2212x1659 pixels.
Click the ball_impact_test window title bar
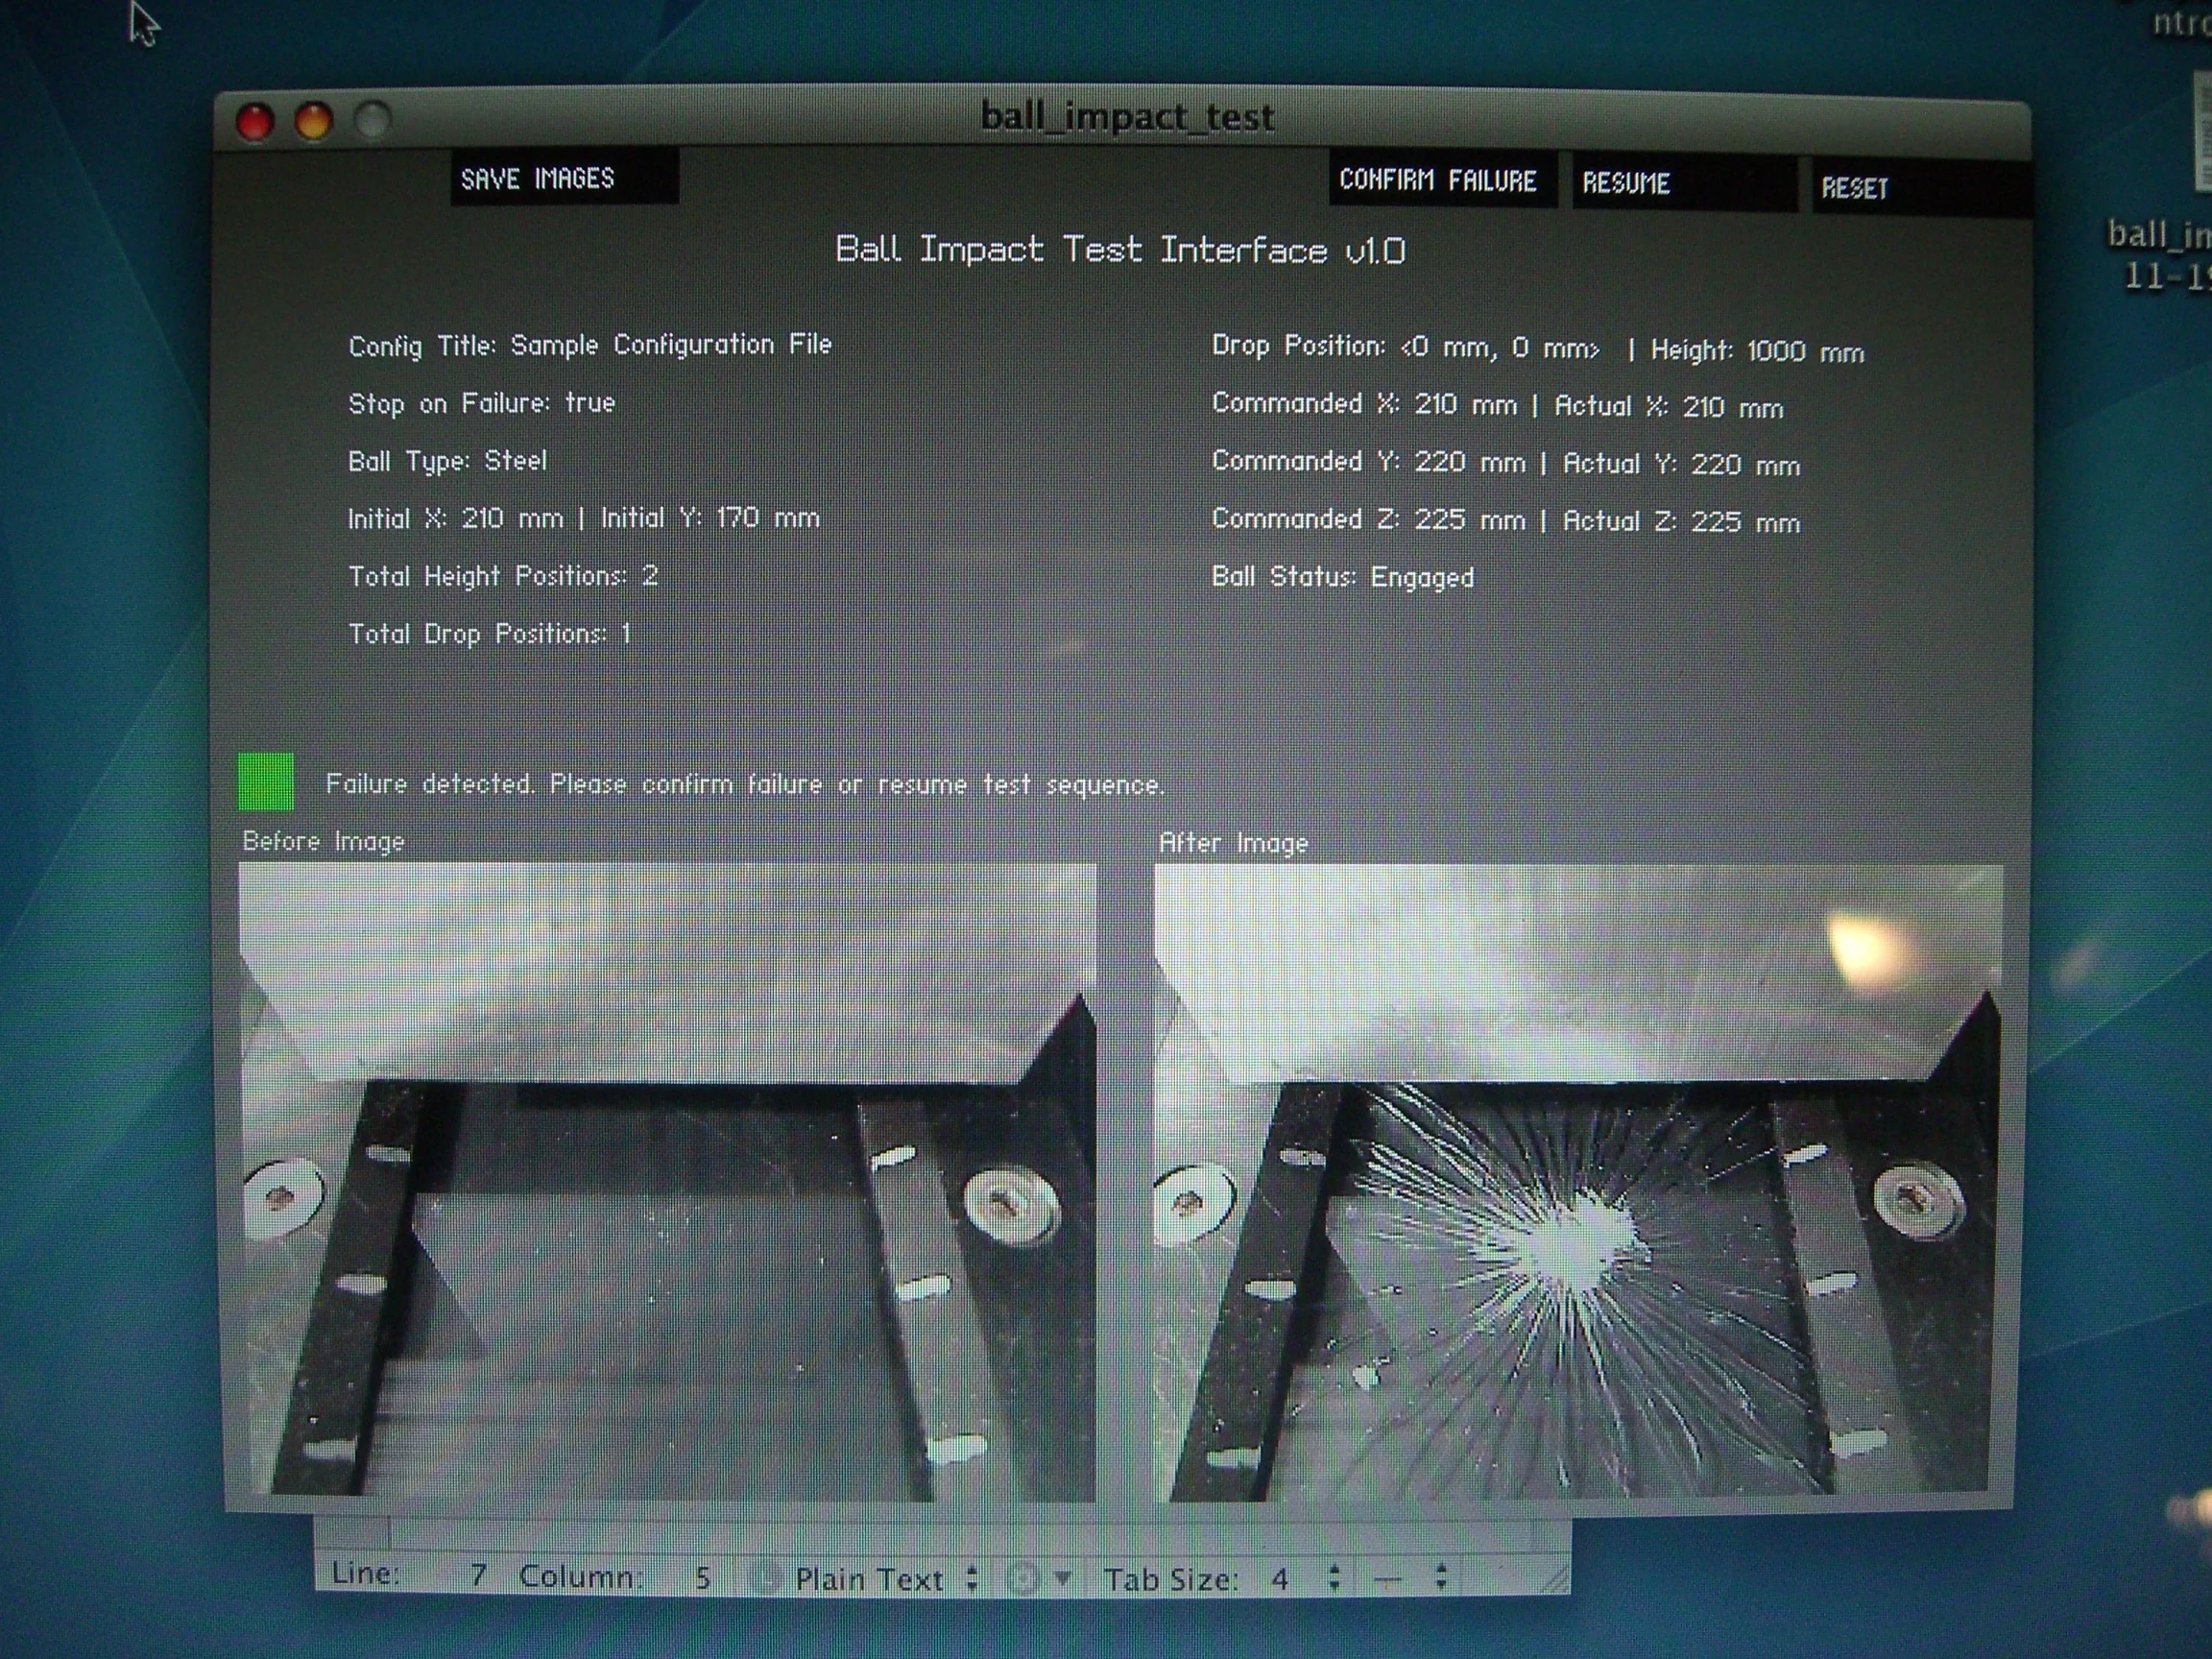pyautogui.click(x=1127, y=117)
